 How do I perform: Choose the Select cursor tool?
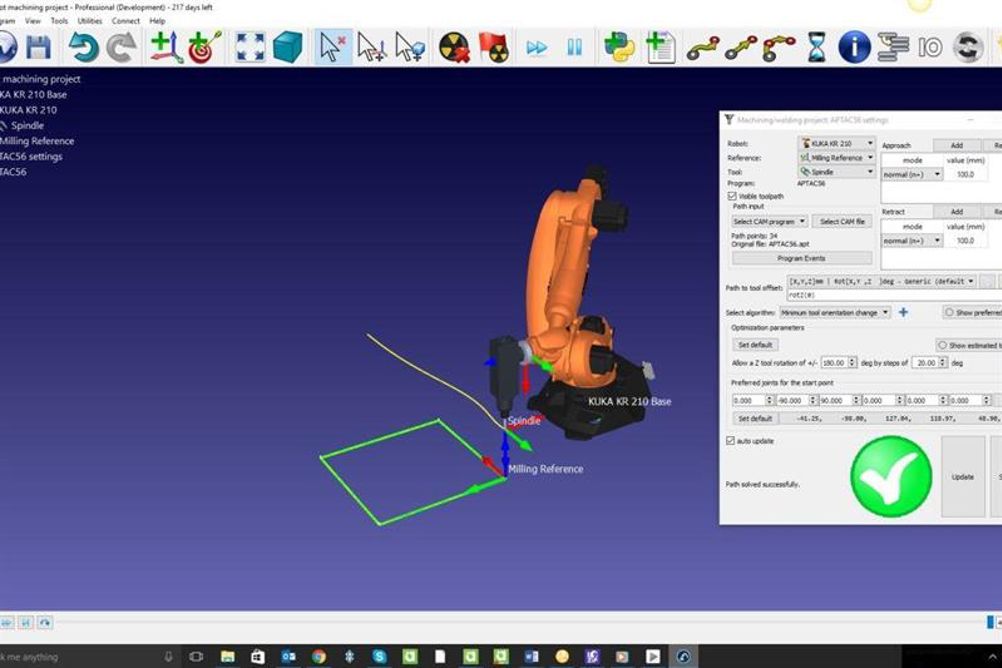click(333, 47)
